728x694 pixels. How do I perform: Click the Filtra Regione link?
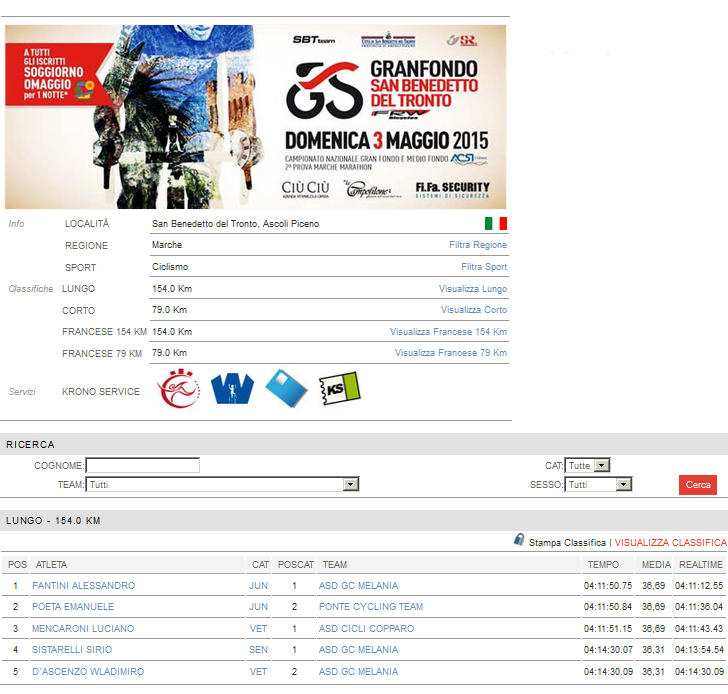(478, 245)
